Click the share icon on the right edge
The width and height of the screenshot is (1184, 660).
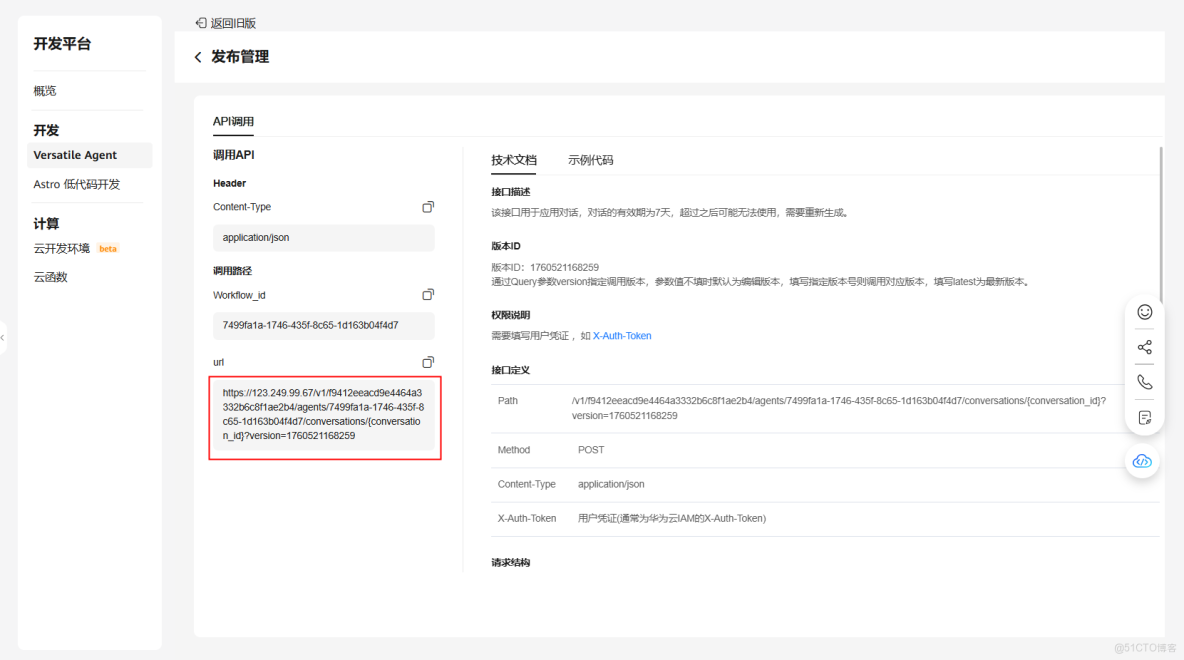pos(1144,346)
